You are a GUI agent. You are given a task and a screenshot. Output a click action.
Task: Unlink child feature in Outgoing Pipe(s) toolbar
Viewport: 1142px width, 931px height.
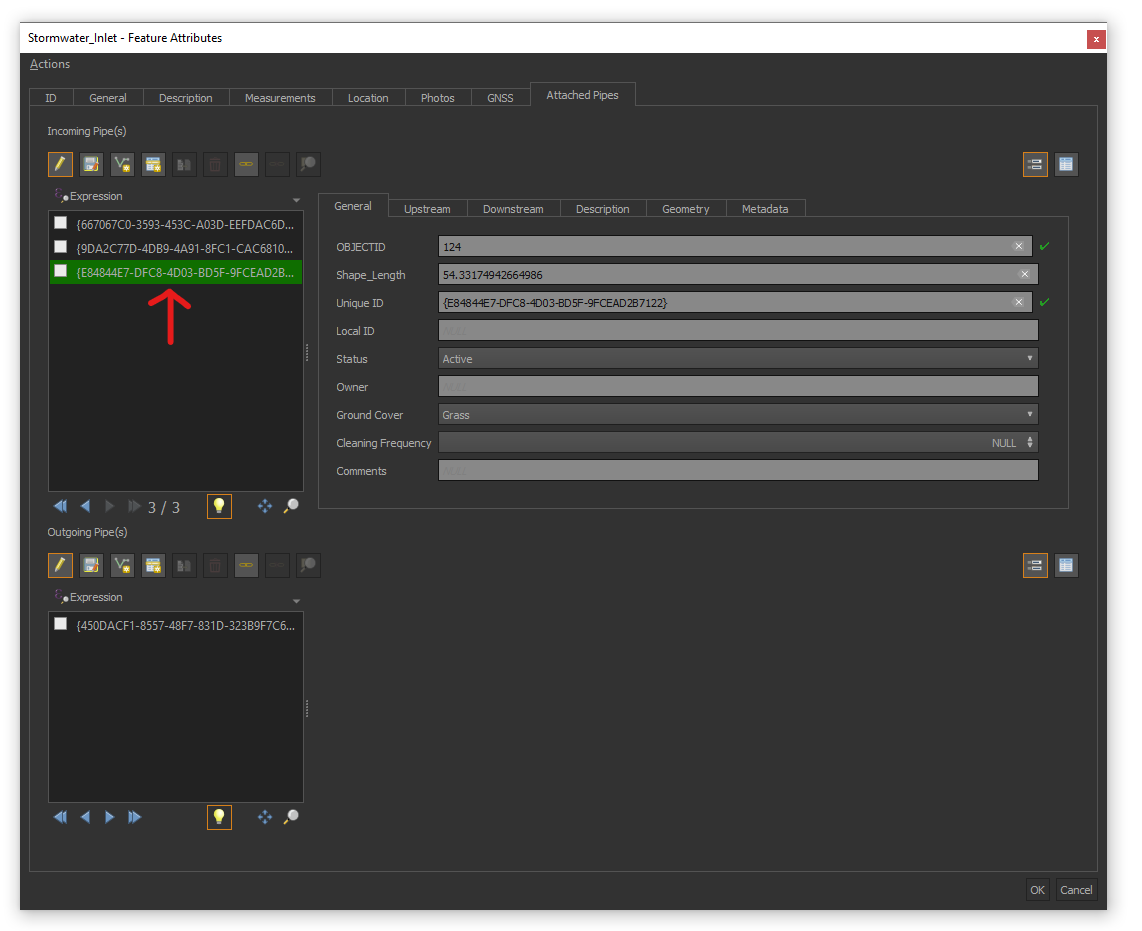click(277, 565)
